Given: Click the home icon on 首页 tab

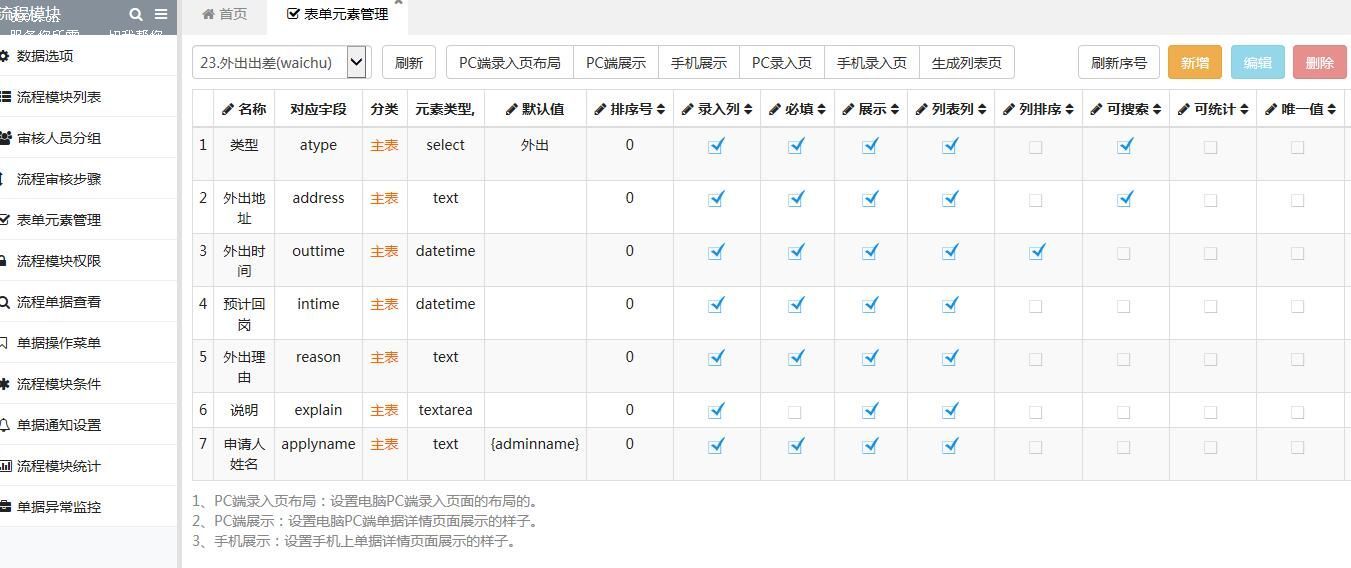Looking at the screenshot, I should tap(208, 14).
